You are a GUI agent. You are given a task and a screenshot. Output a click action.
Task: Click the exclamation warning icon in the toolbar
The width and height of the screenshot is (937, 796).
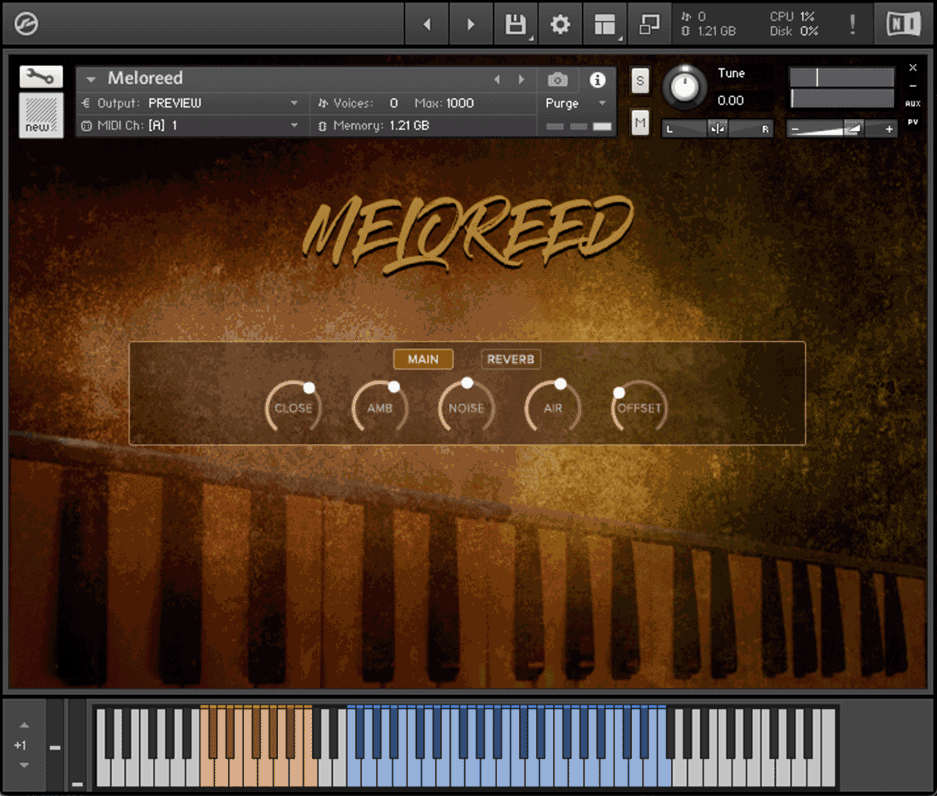coord(852,24)
